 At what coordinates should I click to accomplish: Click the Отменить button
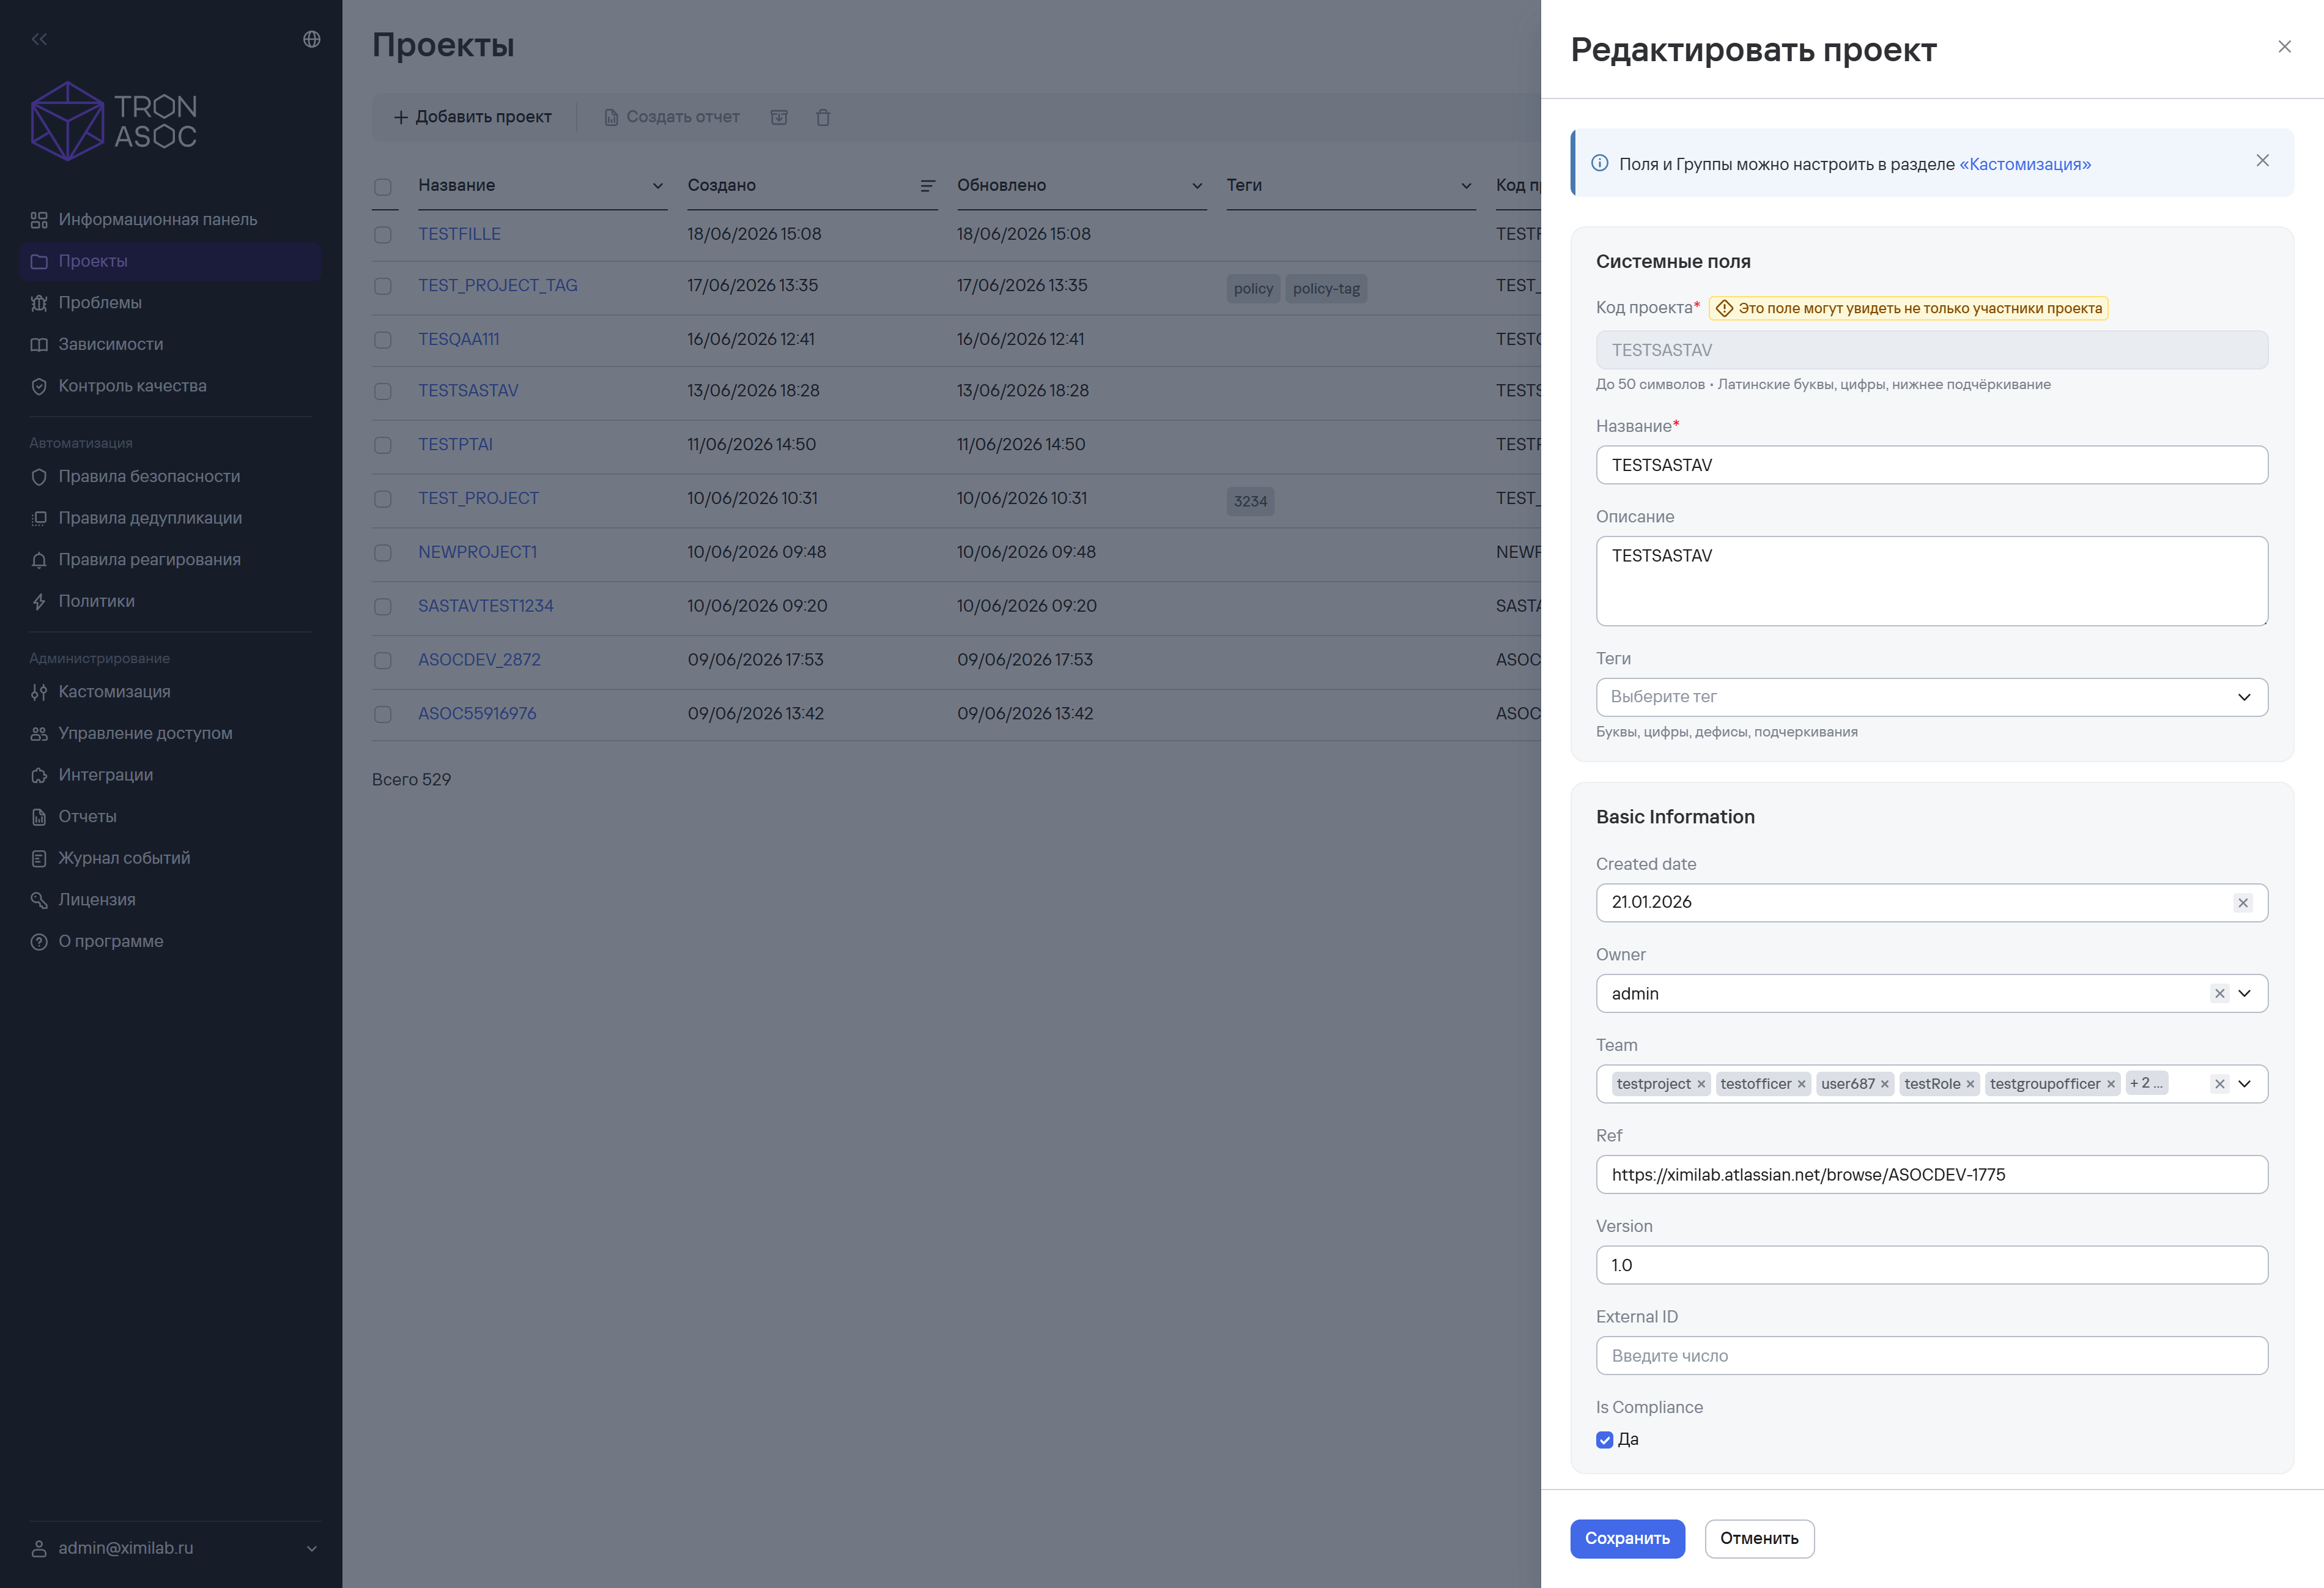(1759, 1539)
